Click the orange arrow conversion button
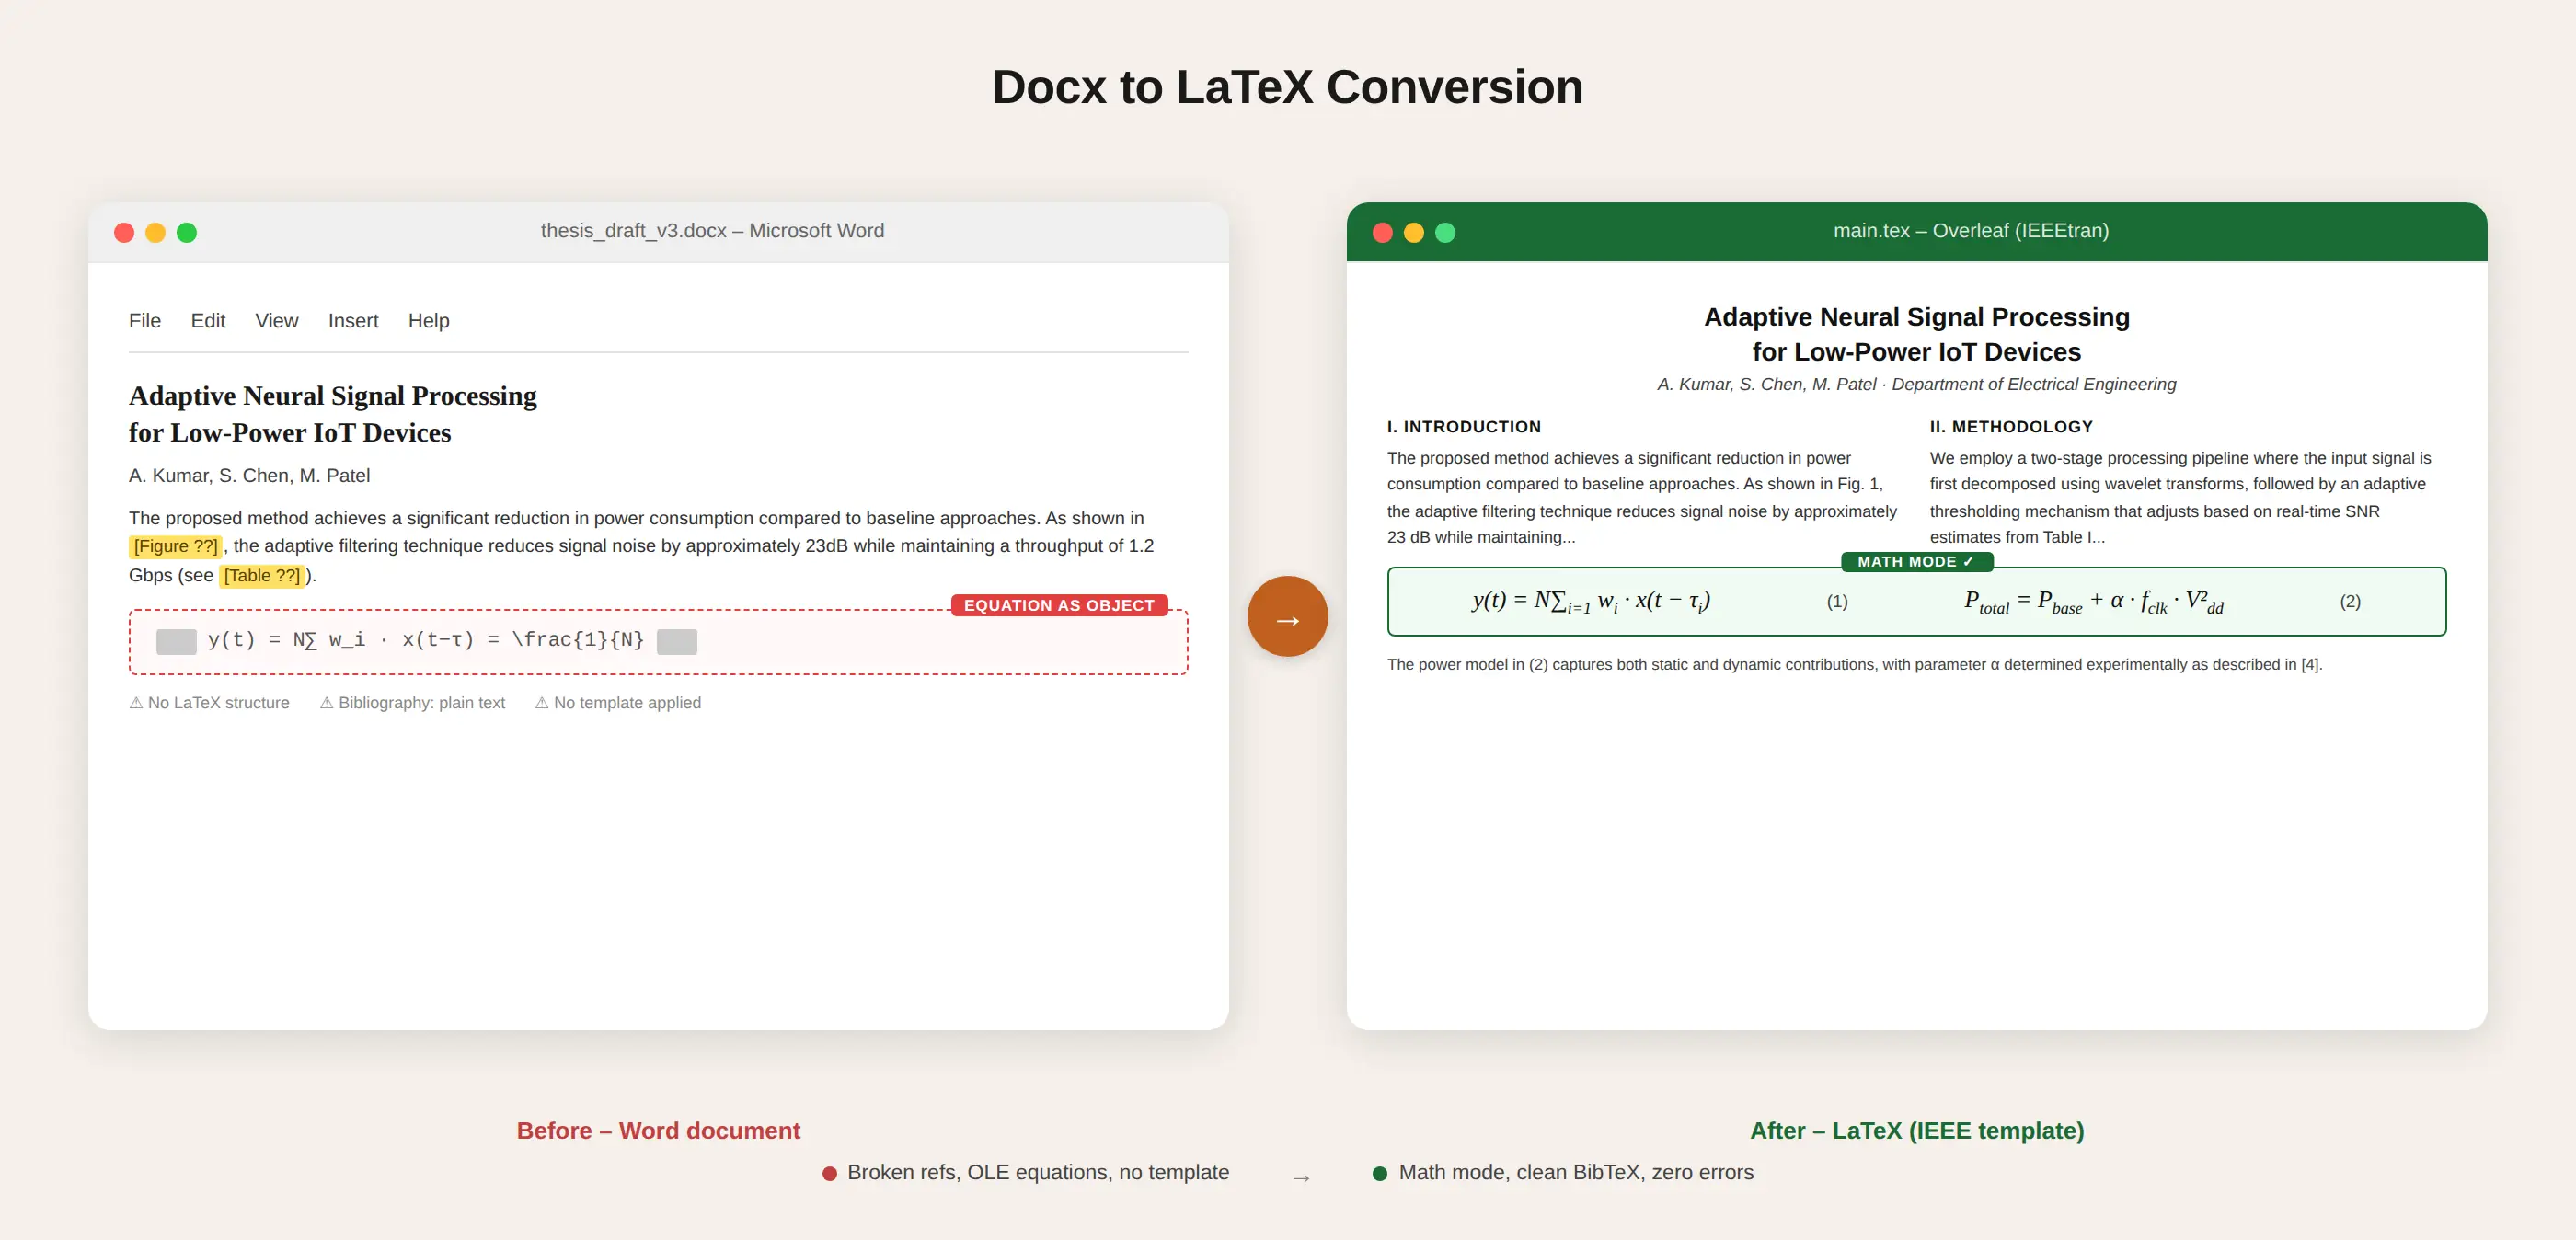This screenshot has height=1240, width=2576. coord(1287,616)
